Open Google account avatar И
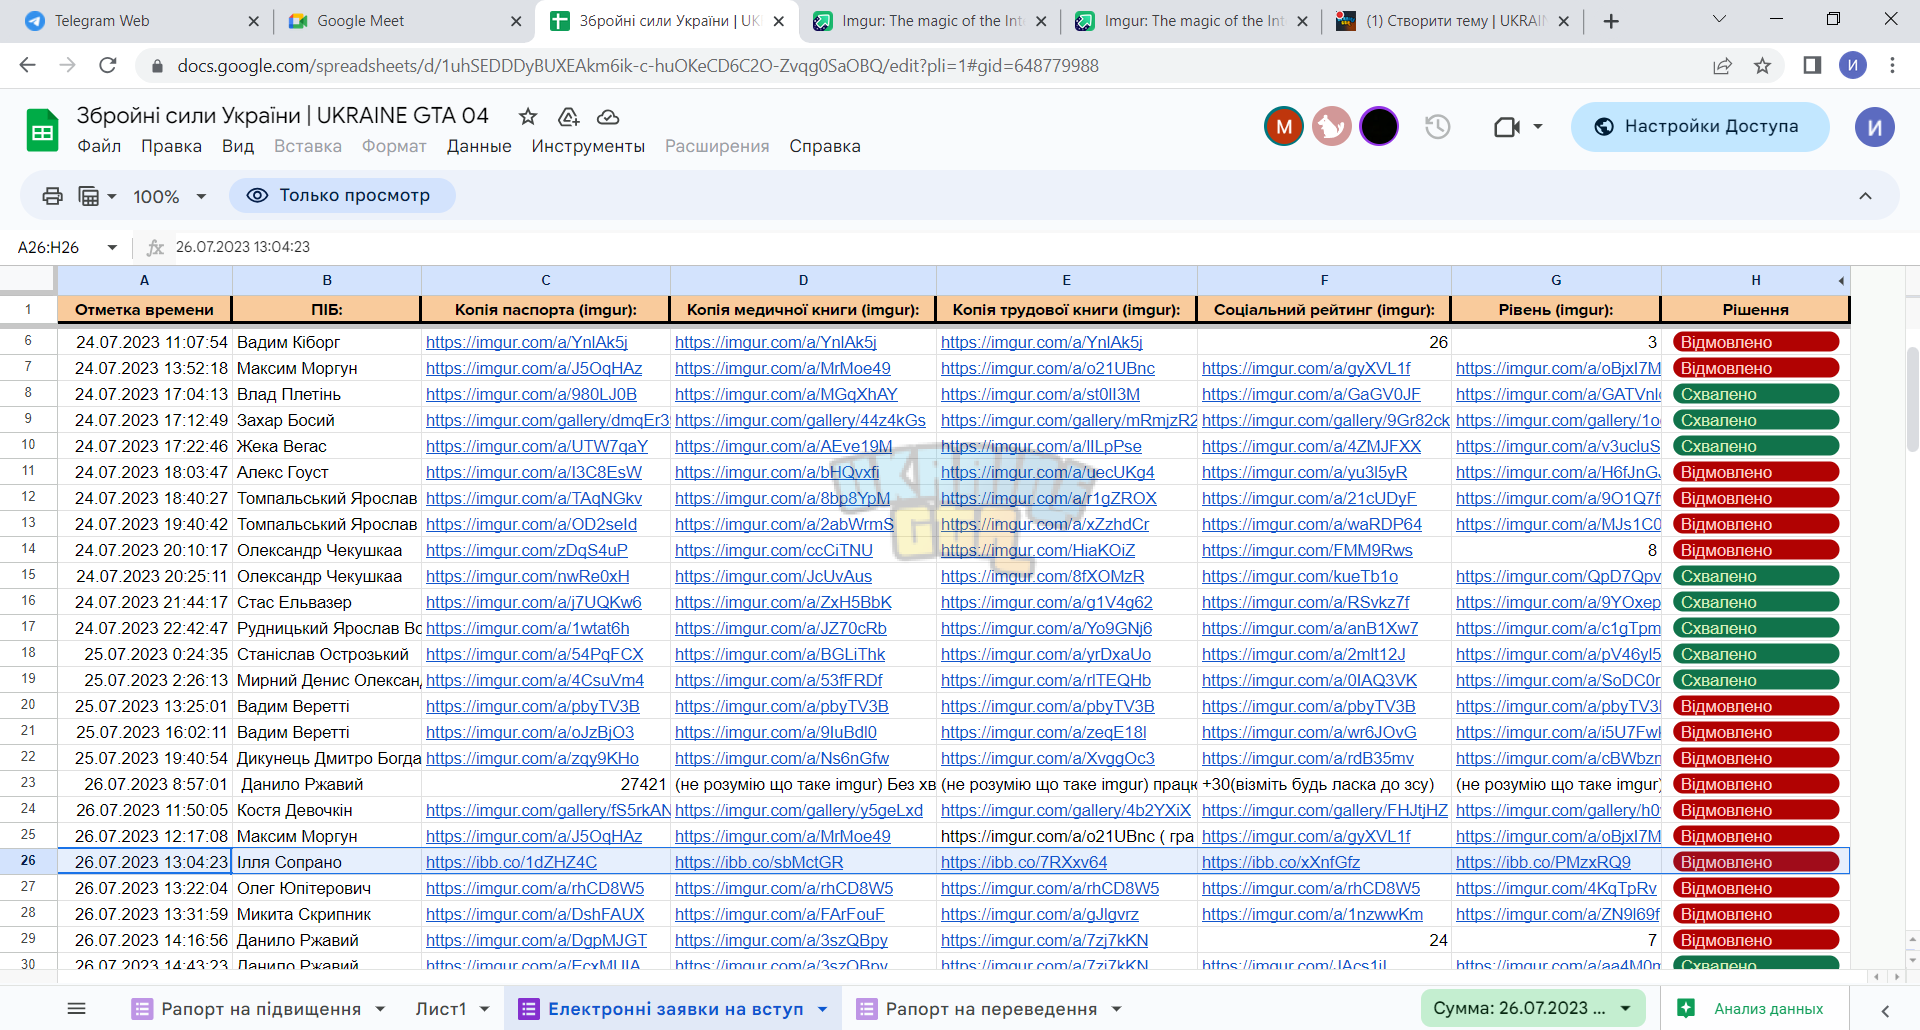This screenshot has width=1920, height=1030. click(x=1875, y=127)
